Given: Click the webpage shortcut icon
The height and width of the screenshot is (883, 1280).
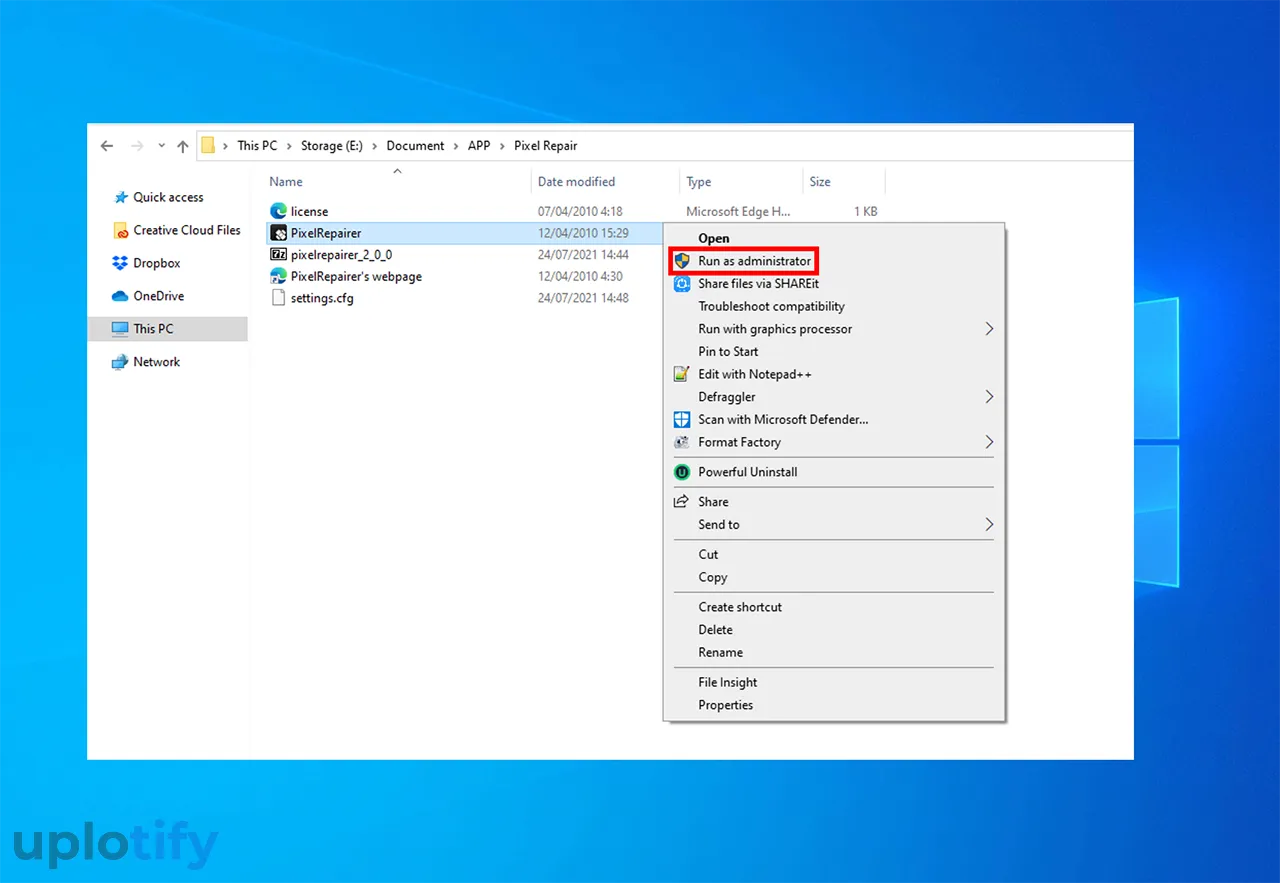Looking at the screenshot, I should tap(279, 276).
